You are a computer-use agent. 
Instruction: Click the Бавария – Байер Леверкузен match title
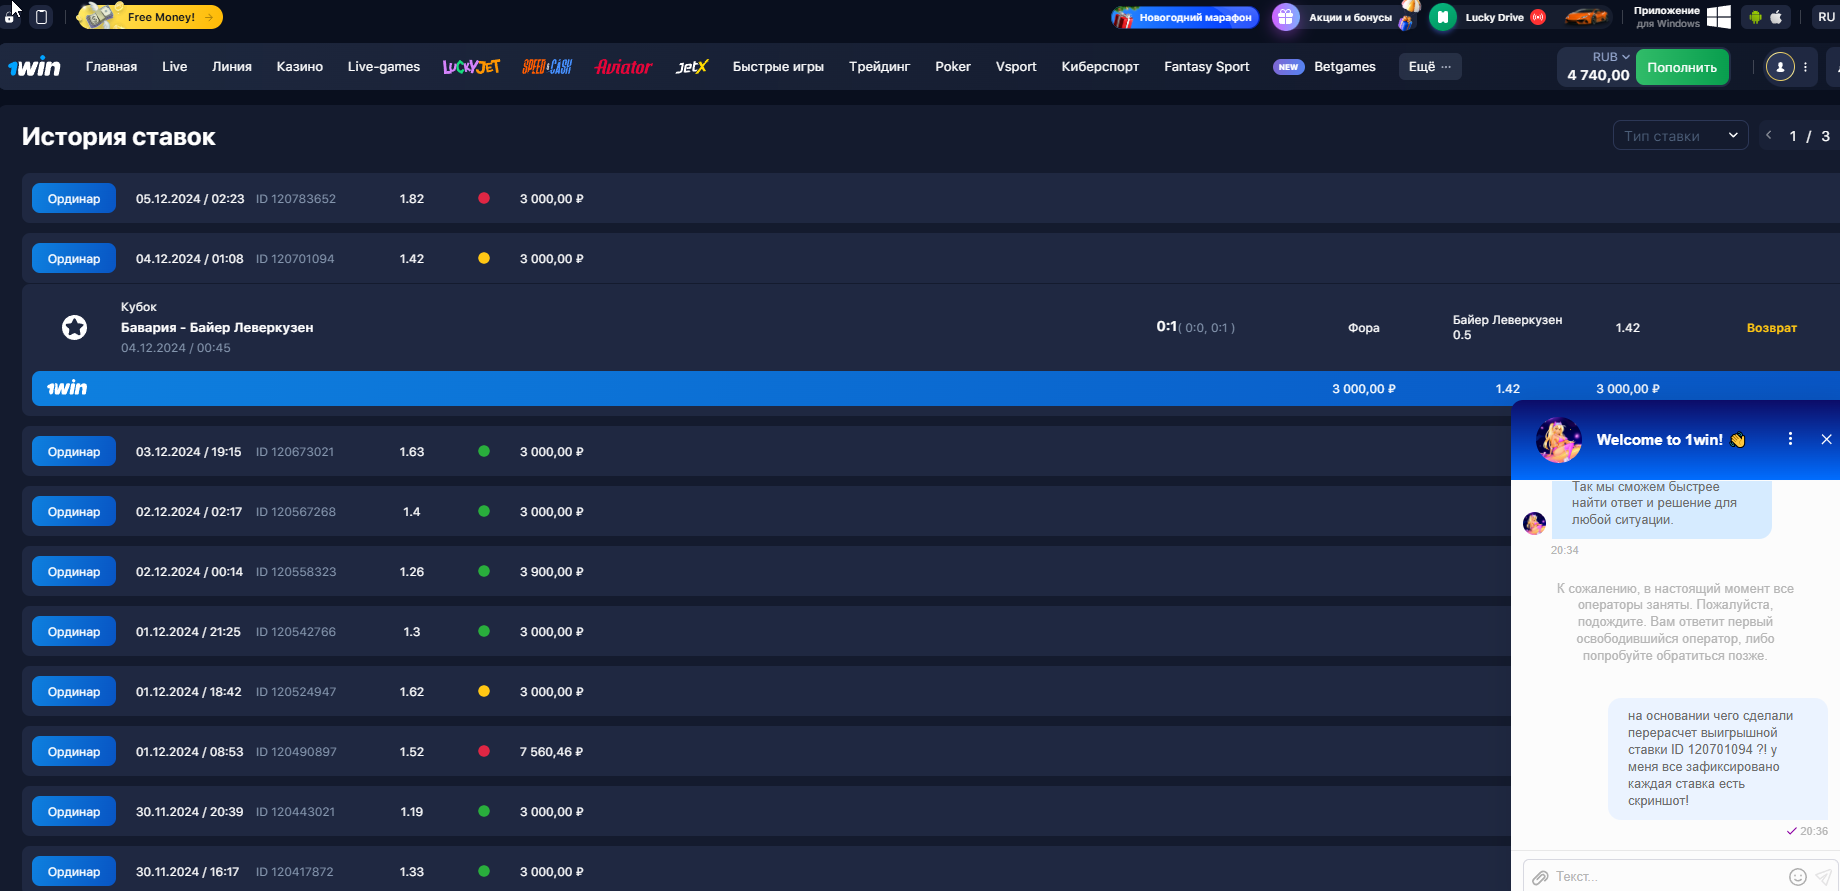217,327
